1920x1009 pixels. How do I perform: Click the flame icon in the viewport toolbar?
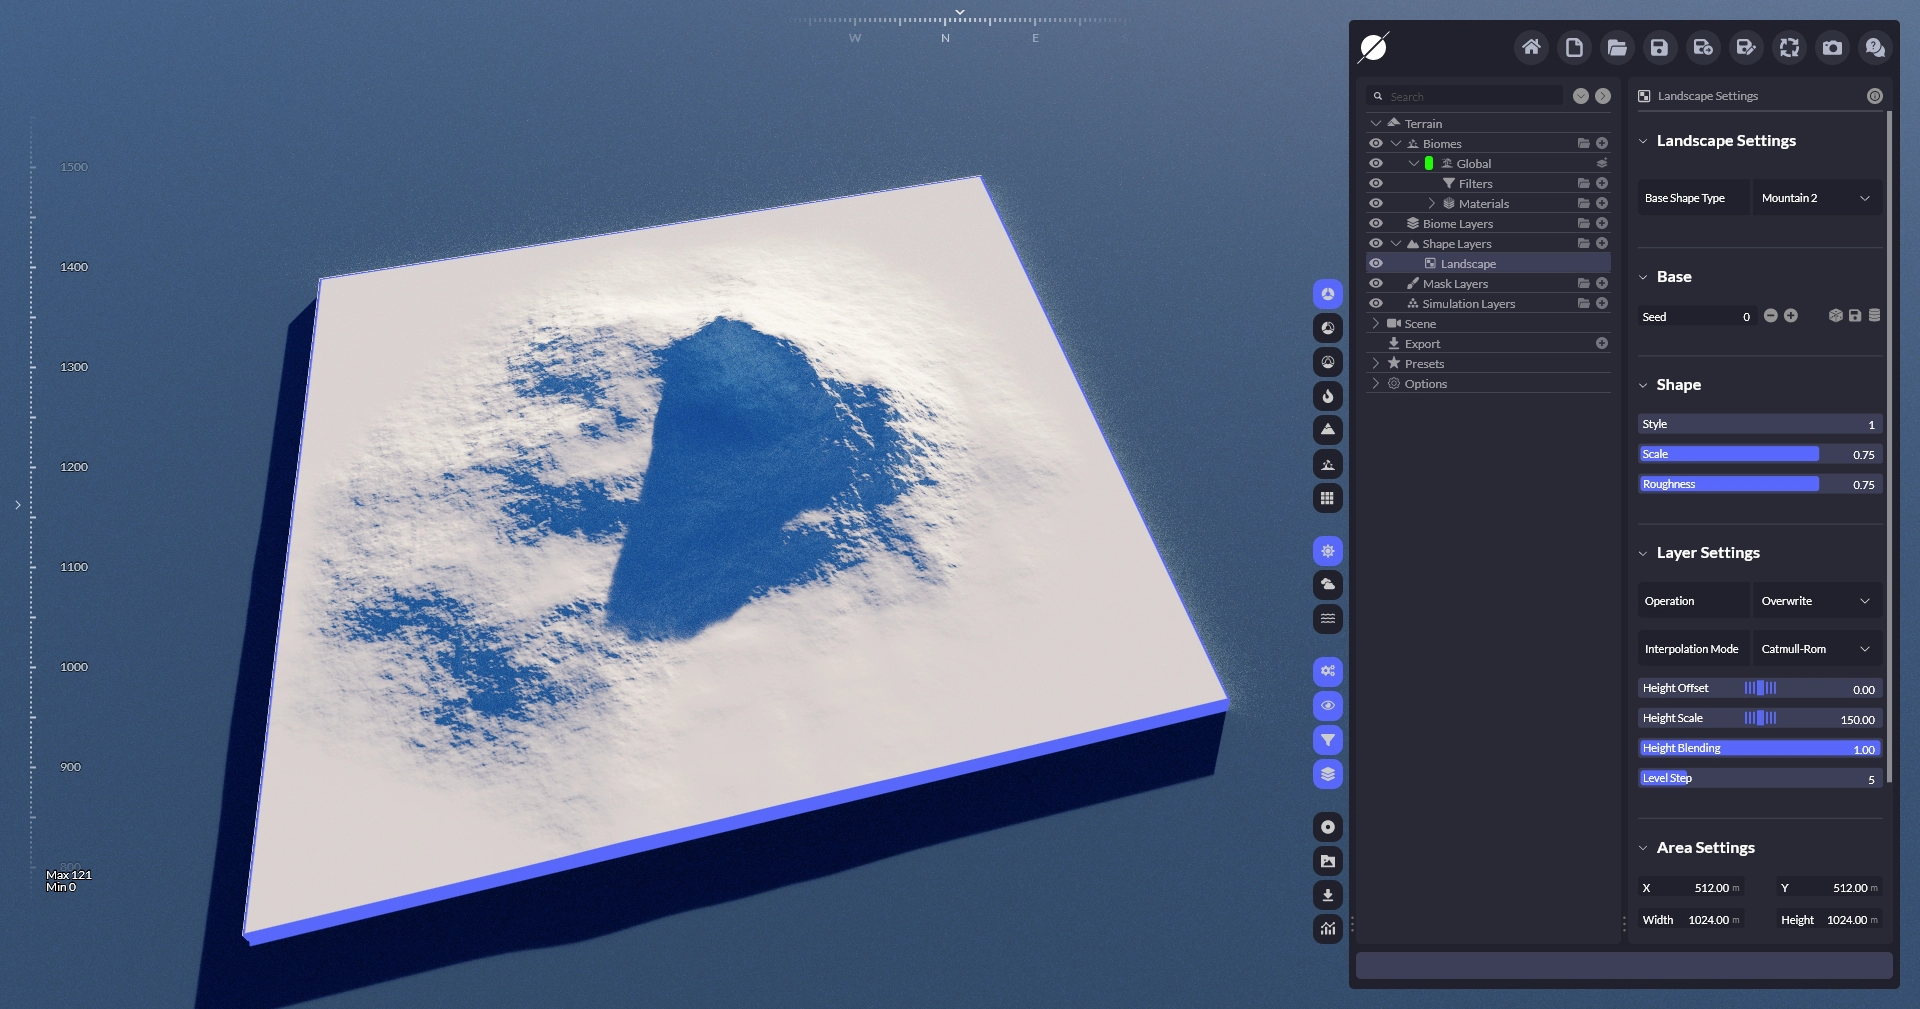pyautogui.click(x=1327, y=396)
